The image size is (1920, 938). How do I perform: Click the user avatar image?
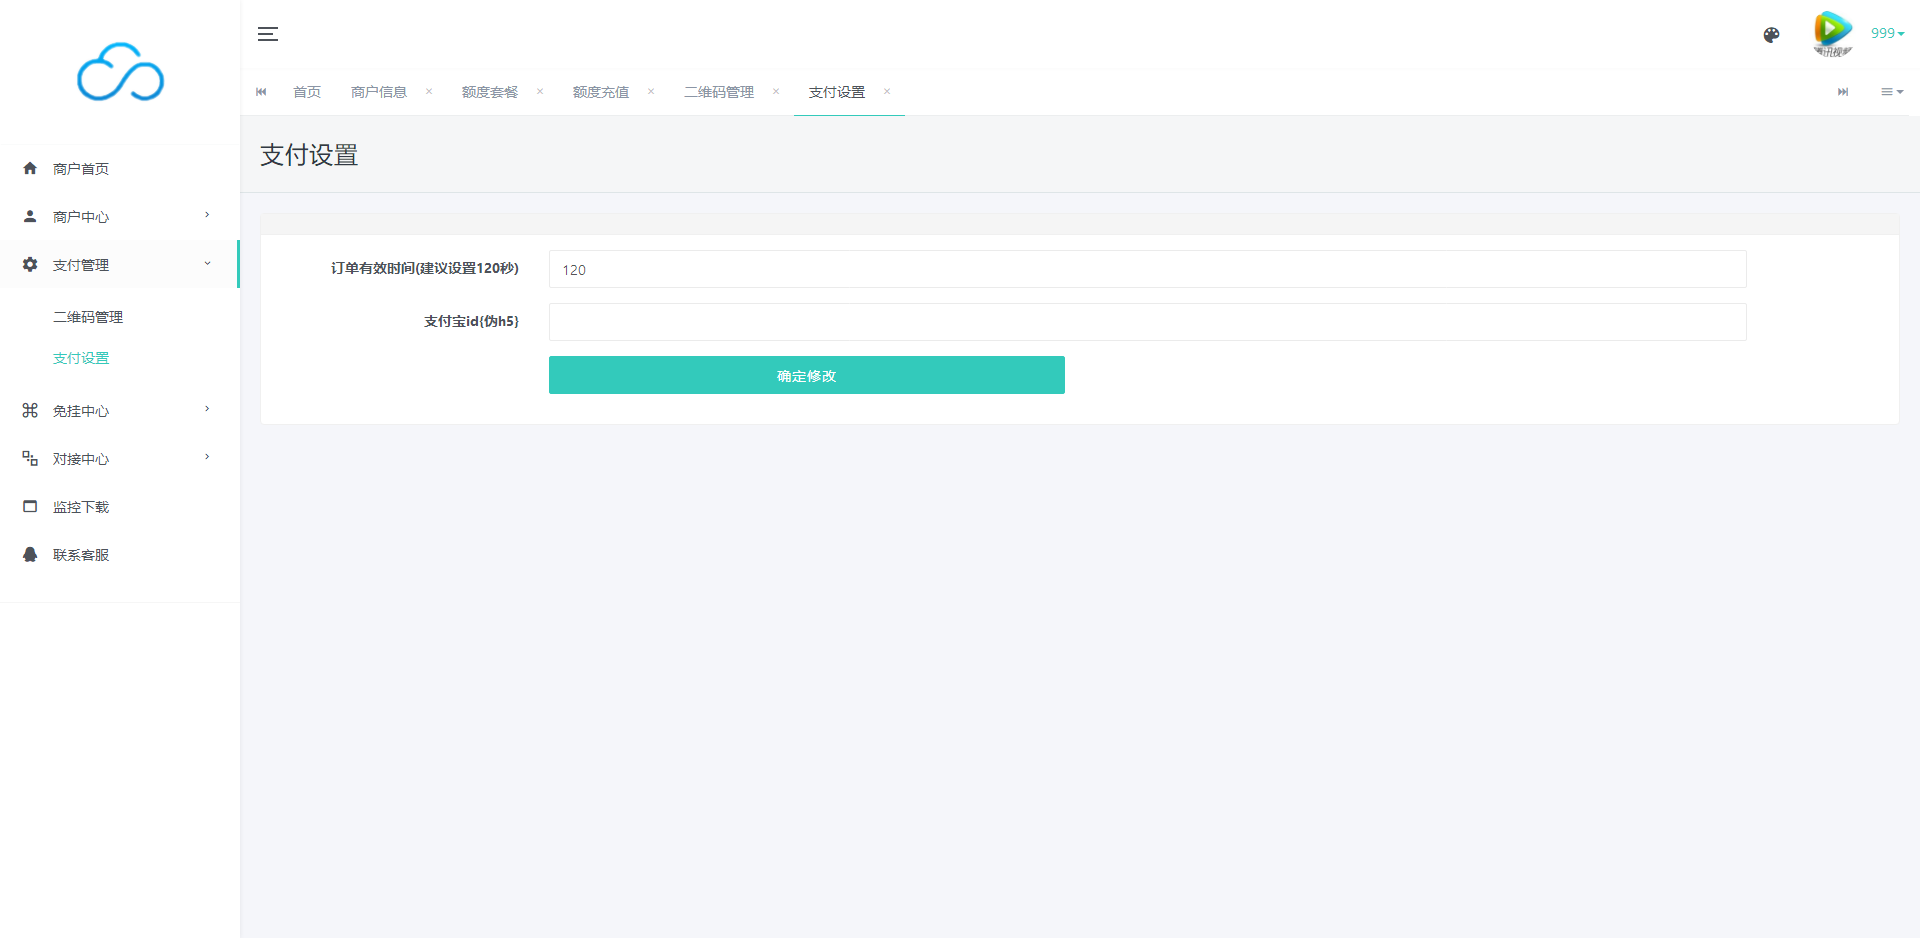1832,34
